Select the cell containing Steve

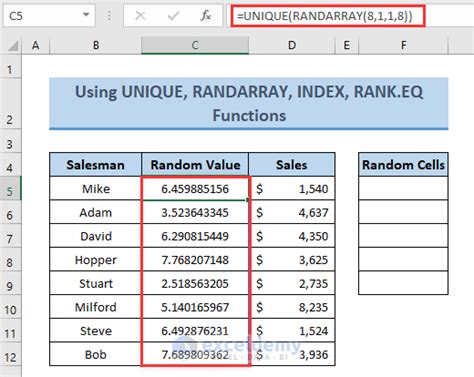pos(95,331)
